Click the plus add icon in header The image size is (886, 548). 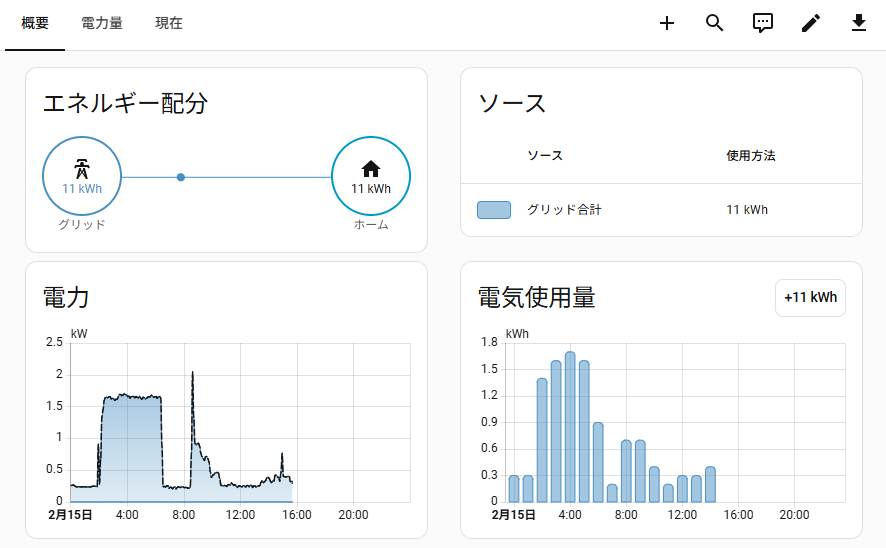[x=667, y=23]
